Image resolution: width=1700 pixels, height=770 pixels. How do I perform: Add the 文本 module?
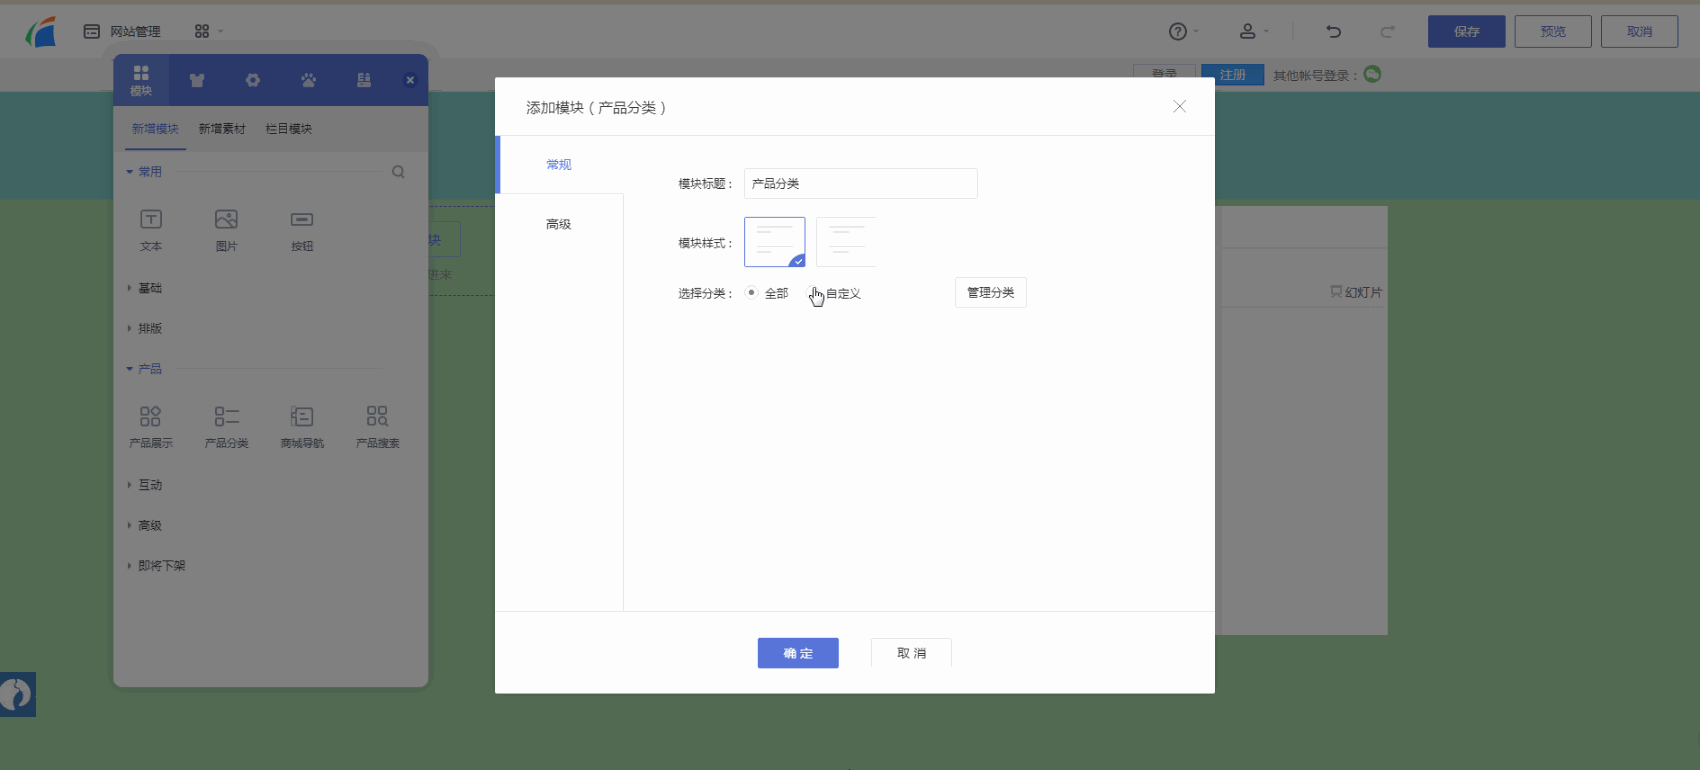(x=151, y=230)
